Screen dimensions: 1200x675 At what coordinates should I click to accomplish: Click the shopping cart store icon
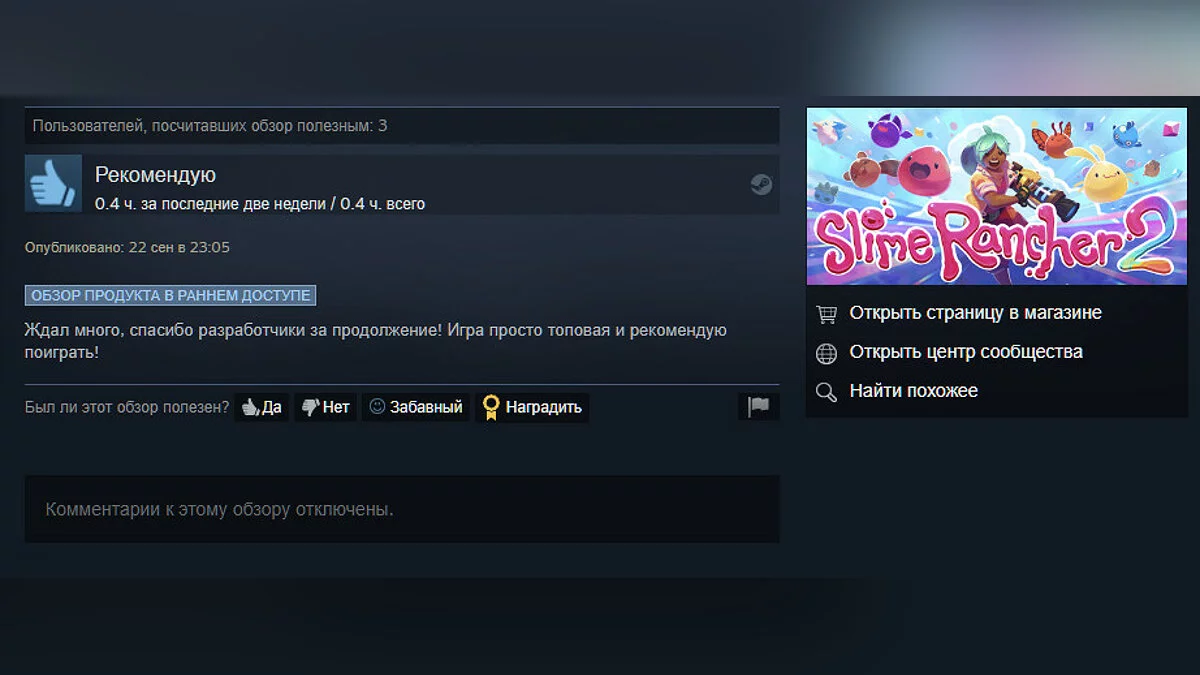[826, 313]
